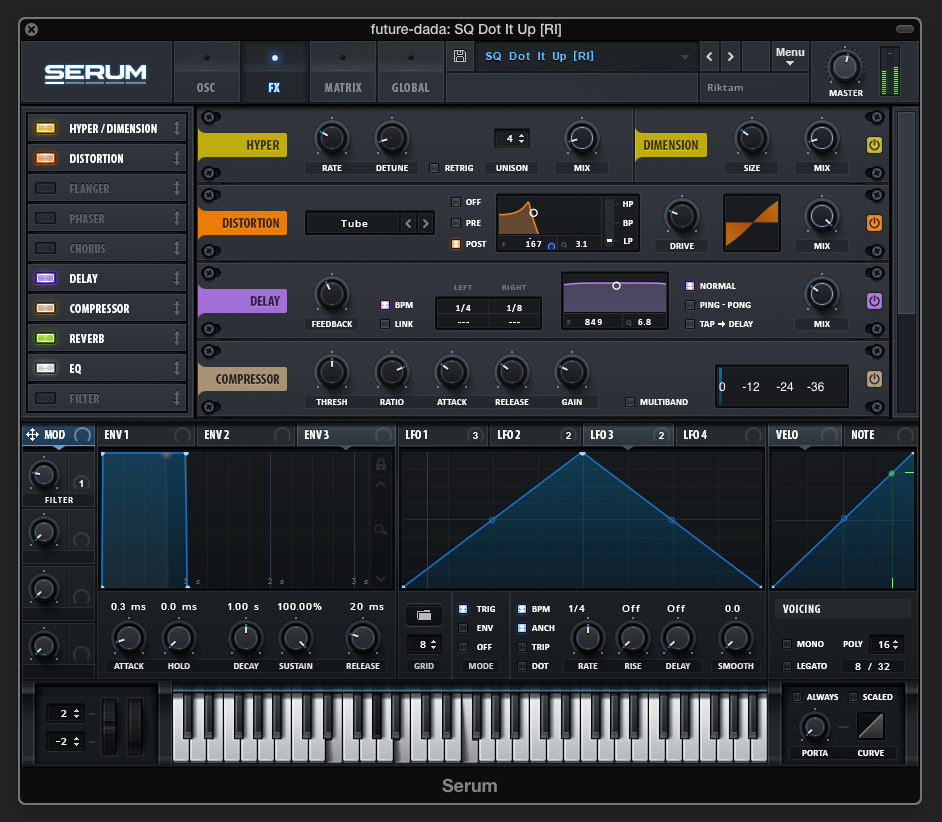Click the LFO peak point on graph
The height and width of the screenshot is (822, 942).
(582, 454)
